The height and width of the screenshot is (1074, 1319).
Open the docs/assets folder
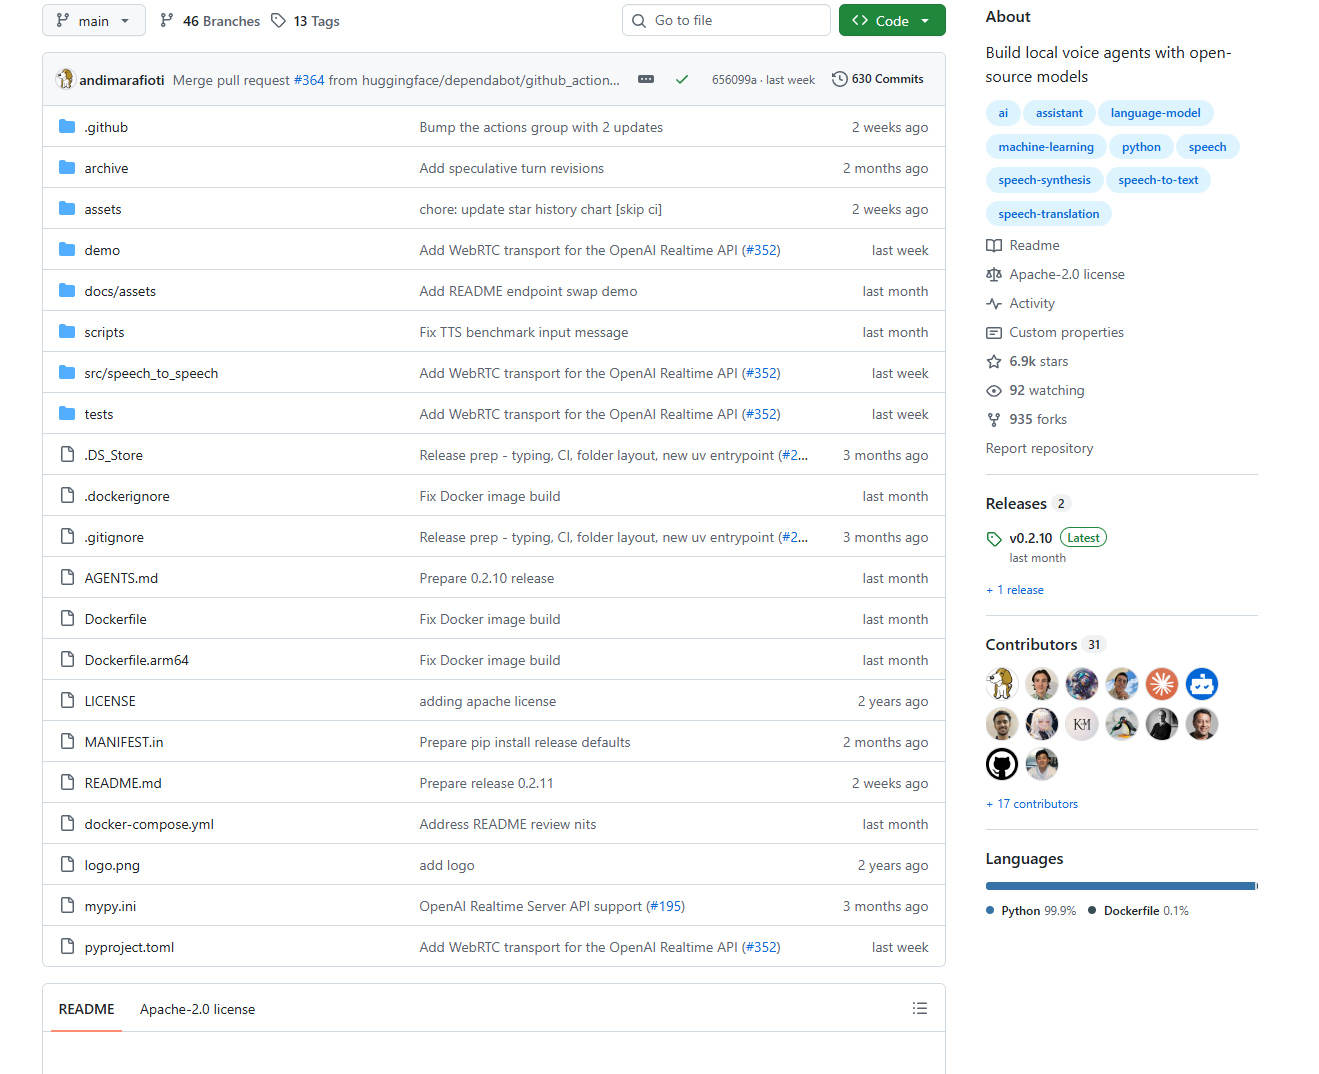coord(120,291)
